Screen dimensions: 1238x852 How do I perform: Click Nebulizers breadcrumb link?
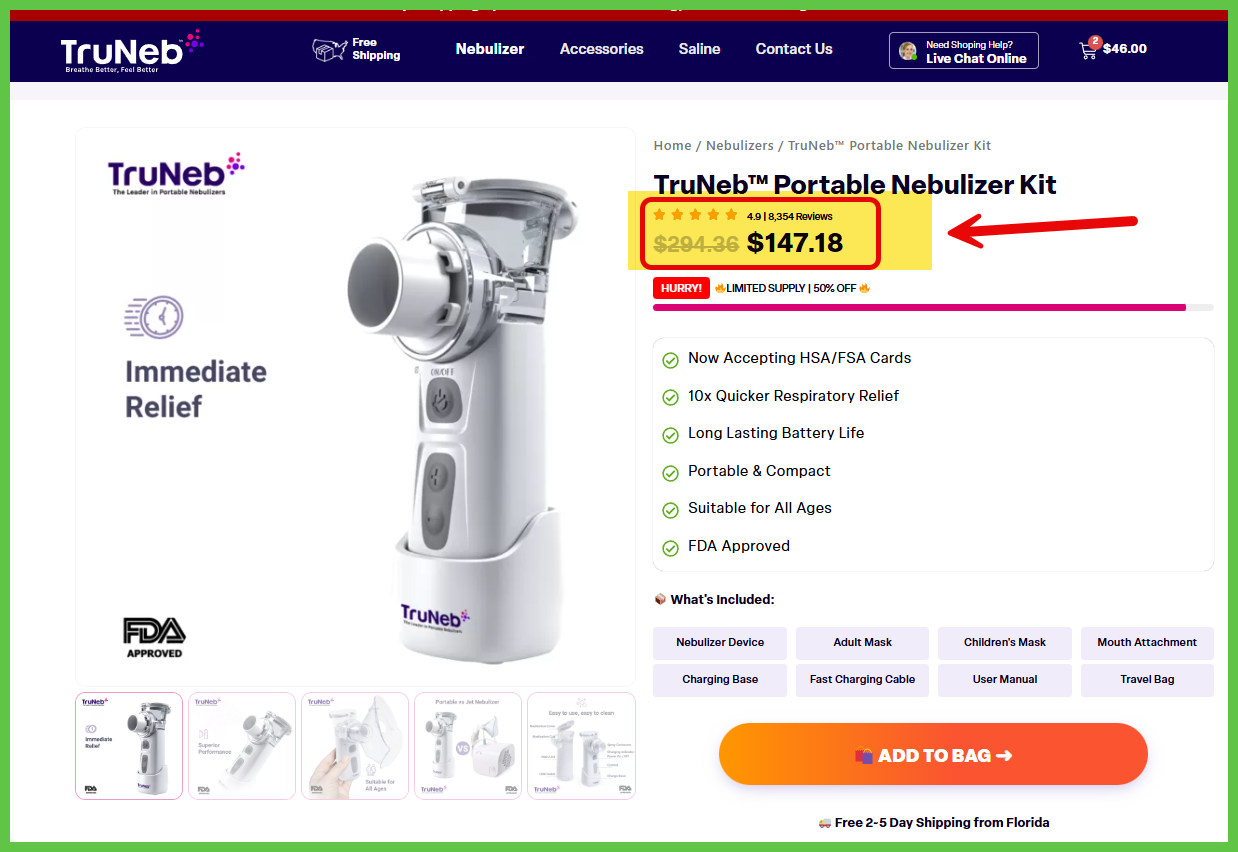click(741, 146)
